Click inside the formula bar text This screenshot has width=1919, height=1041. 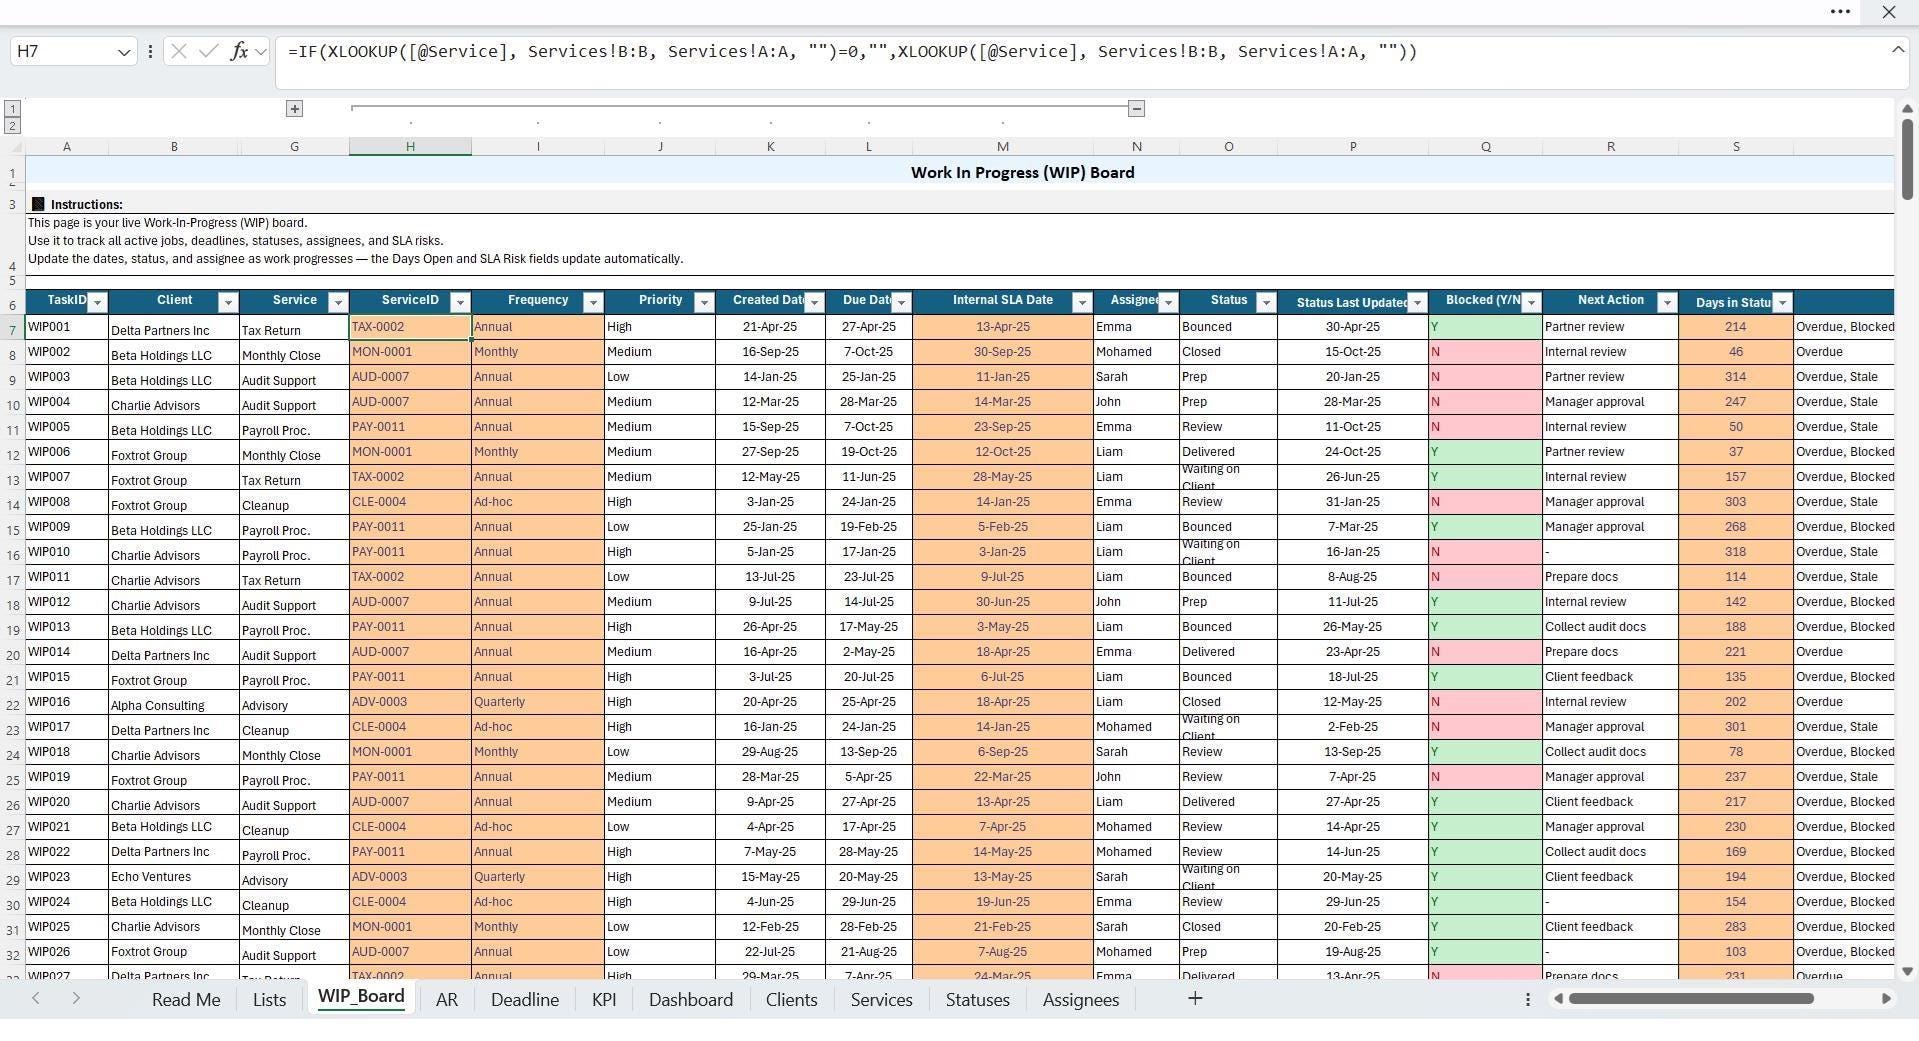(x=852, y=52)
